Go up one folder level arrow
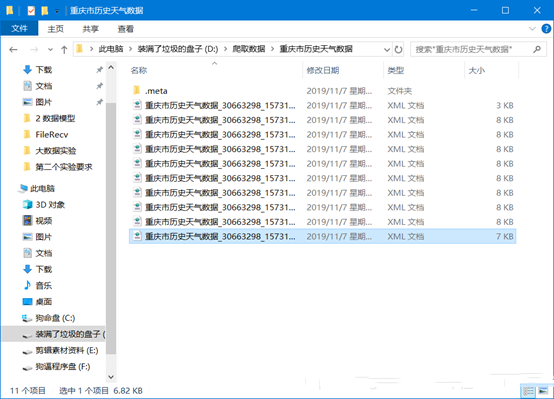The width and height of the screenshot is (554, 399). (64, 49)
